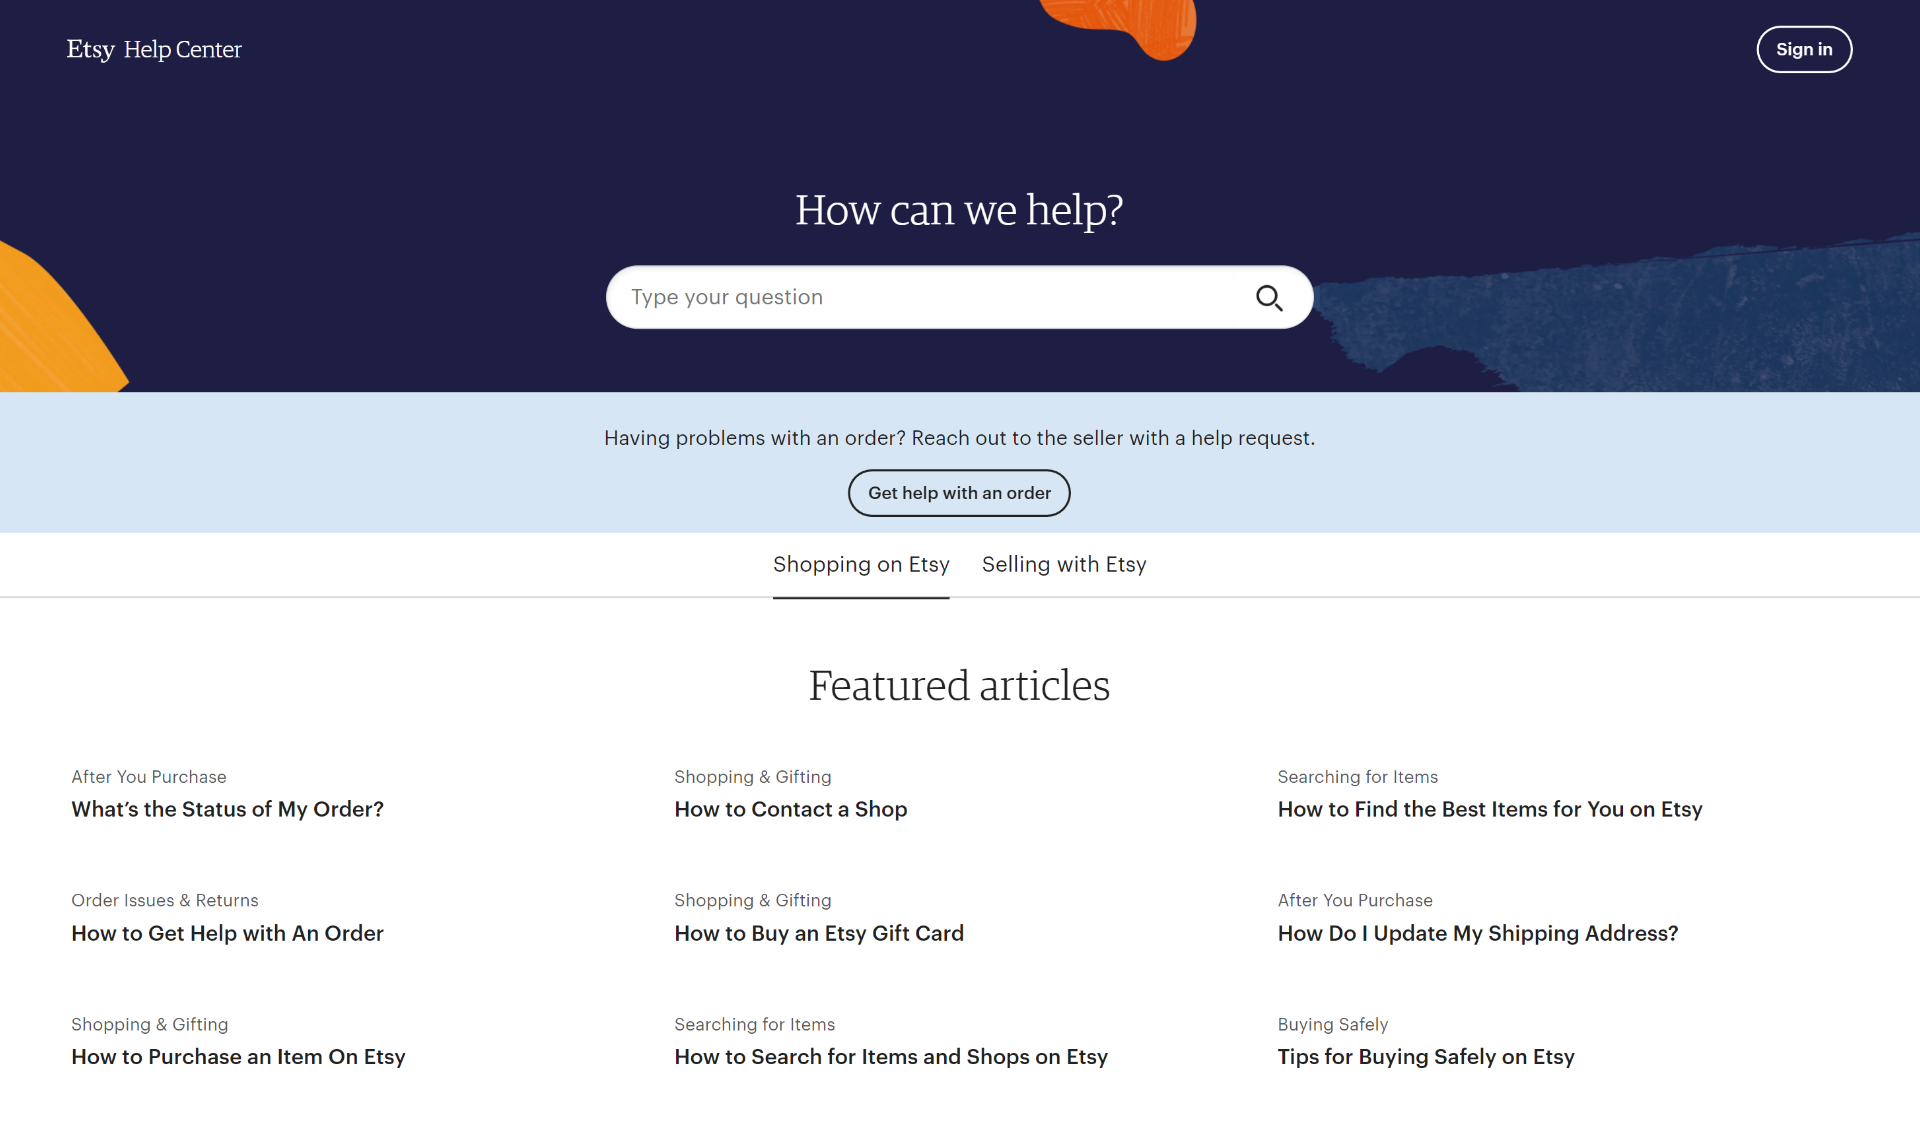Go to Help Center home link
This screenshot has width=1920, height=1128.
(182, 49)
